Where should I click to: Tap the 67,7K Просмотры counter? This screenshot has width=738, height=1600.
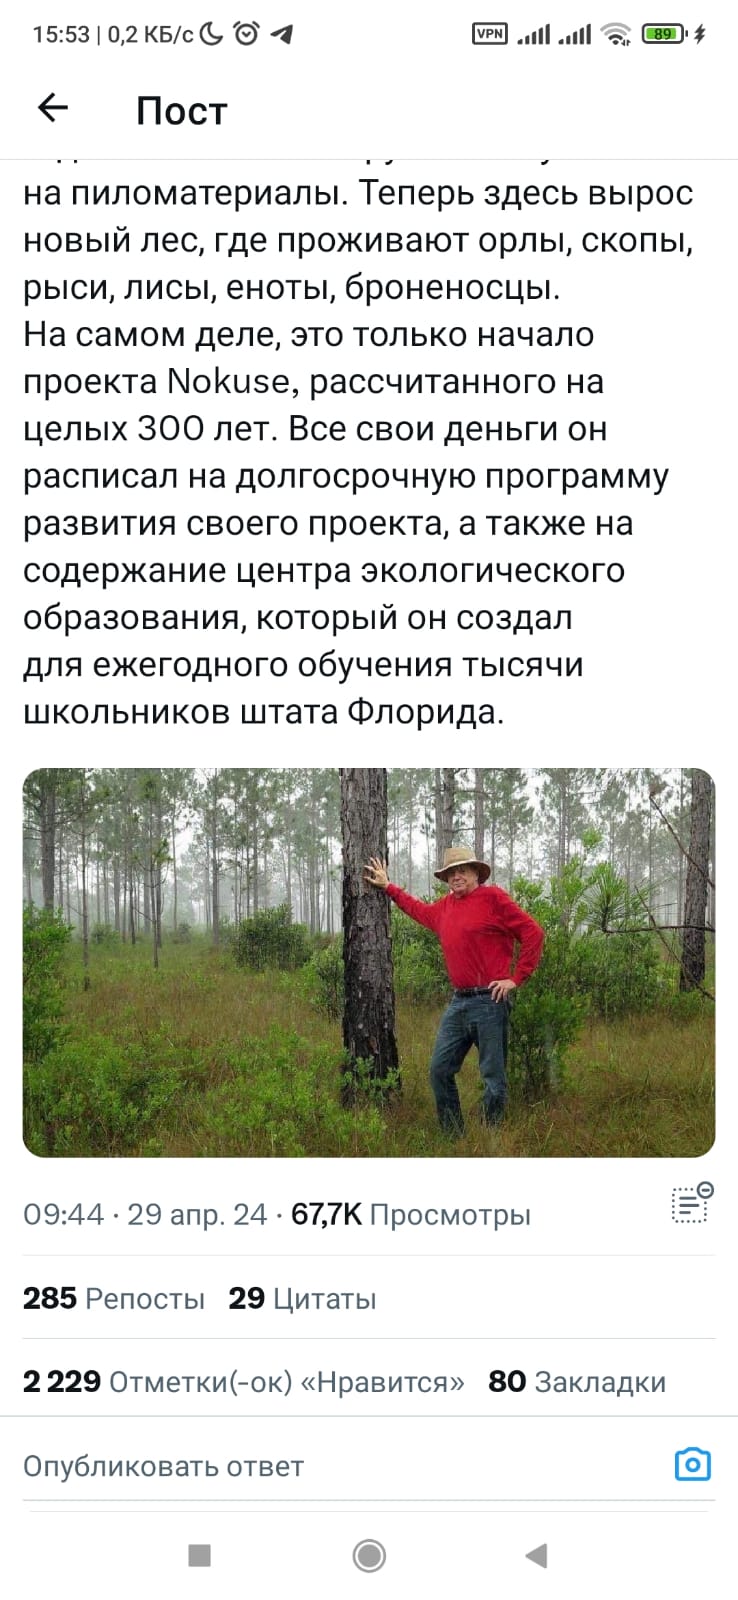411,1214
